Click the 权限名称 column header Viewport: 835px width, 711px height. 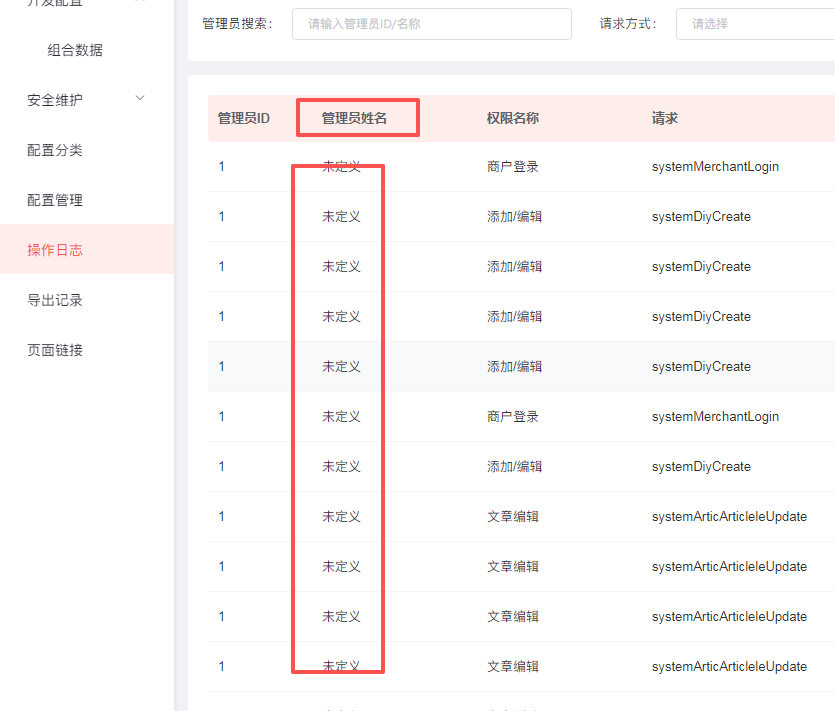[513, 118]
